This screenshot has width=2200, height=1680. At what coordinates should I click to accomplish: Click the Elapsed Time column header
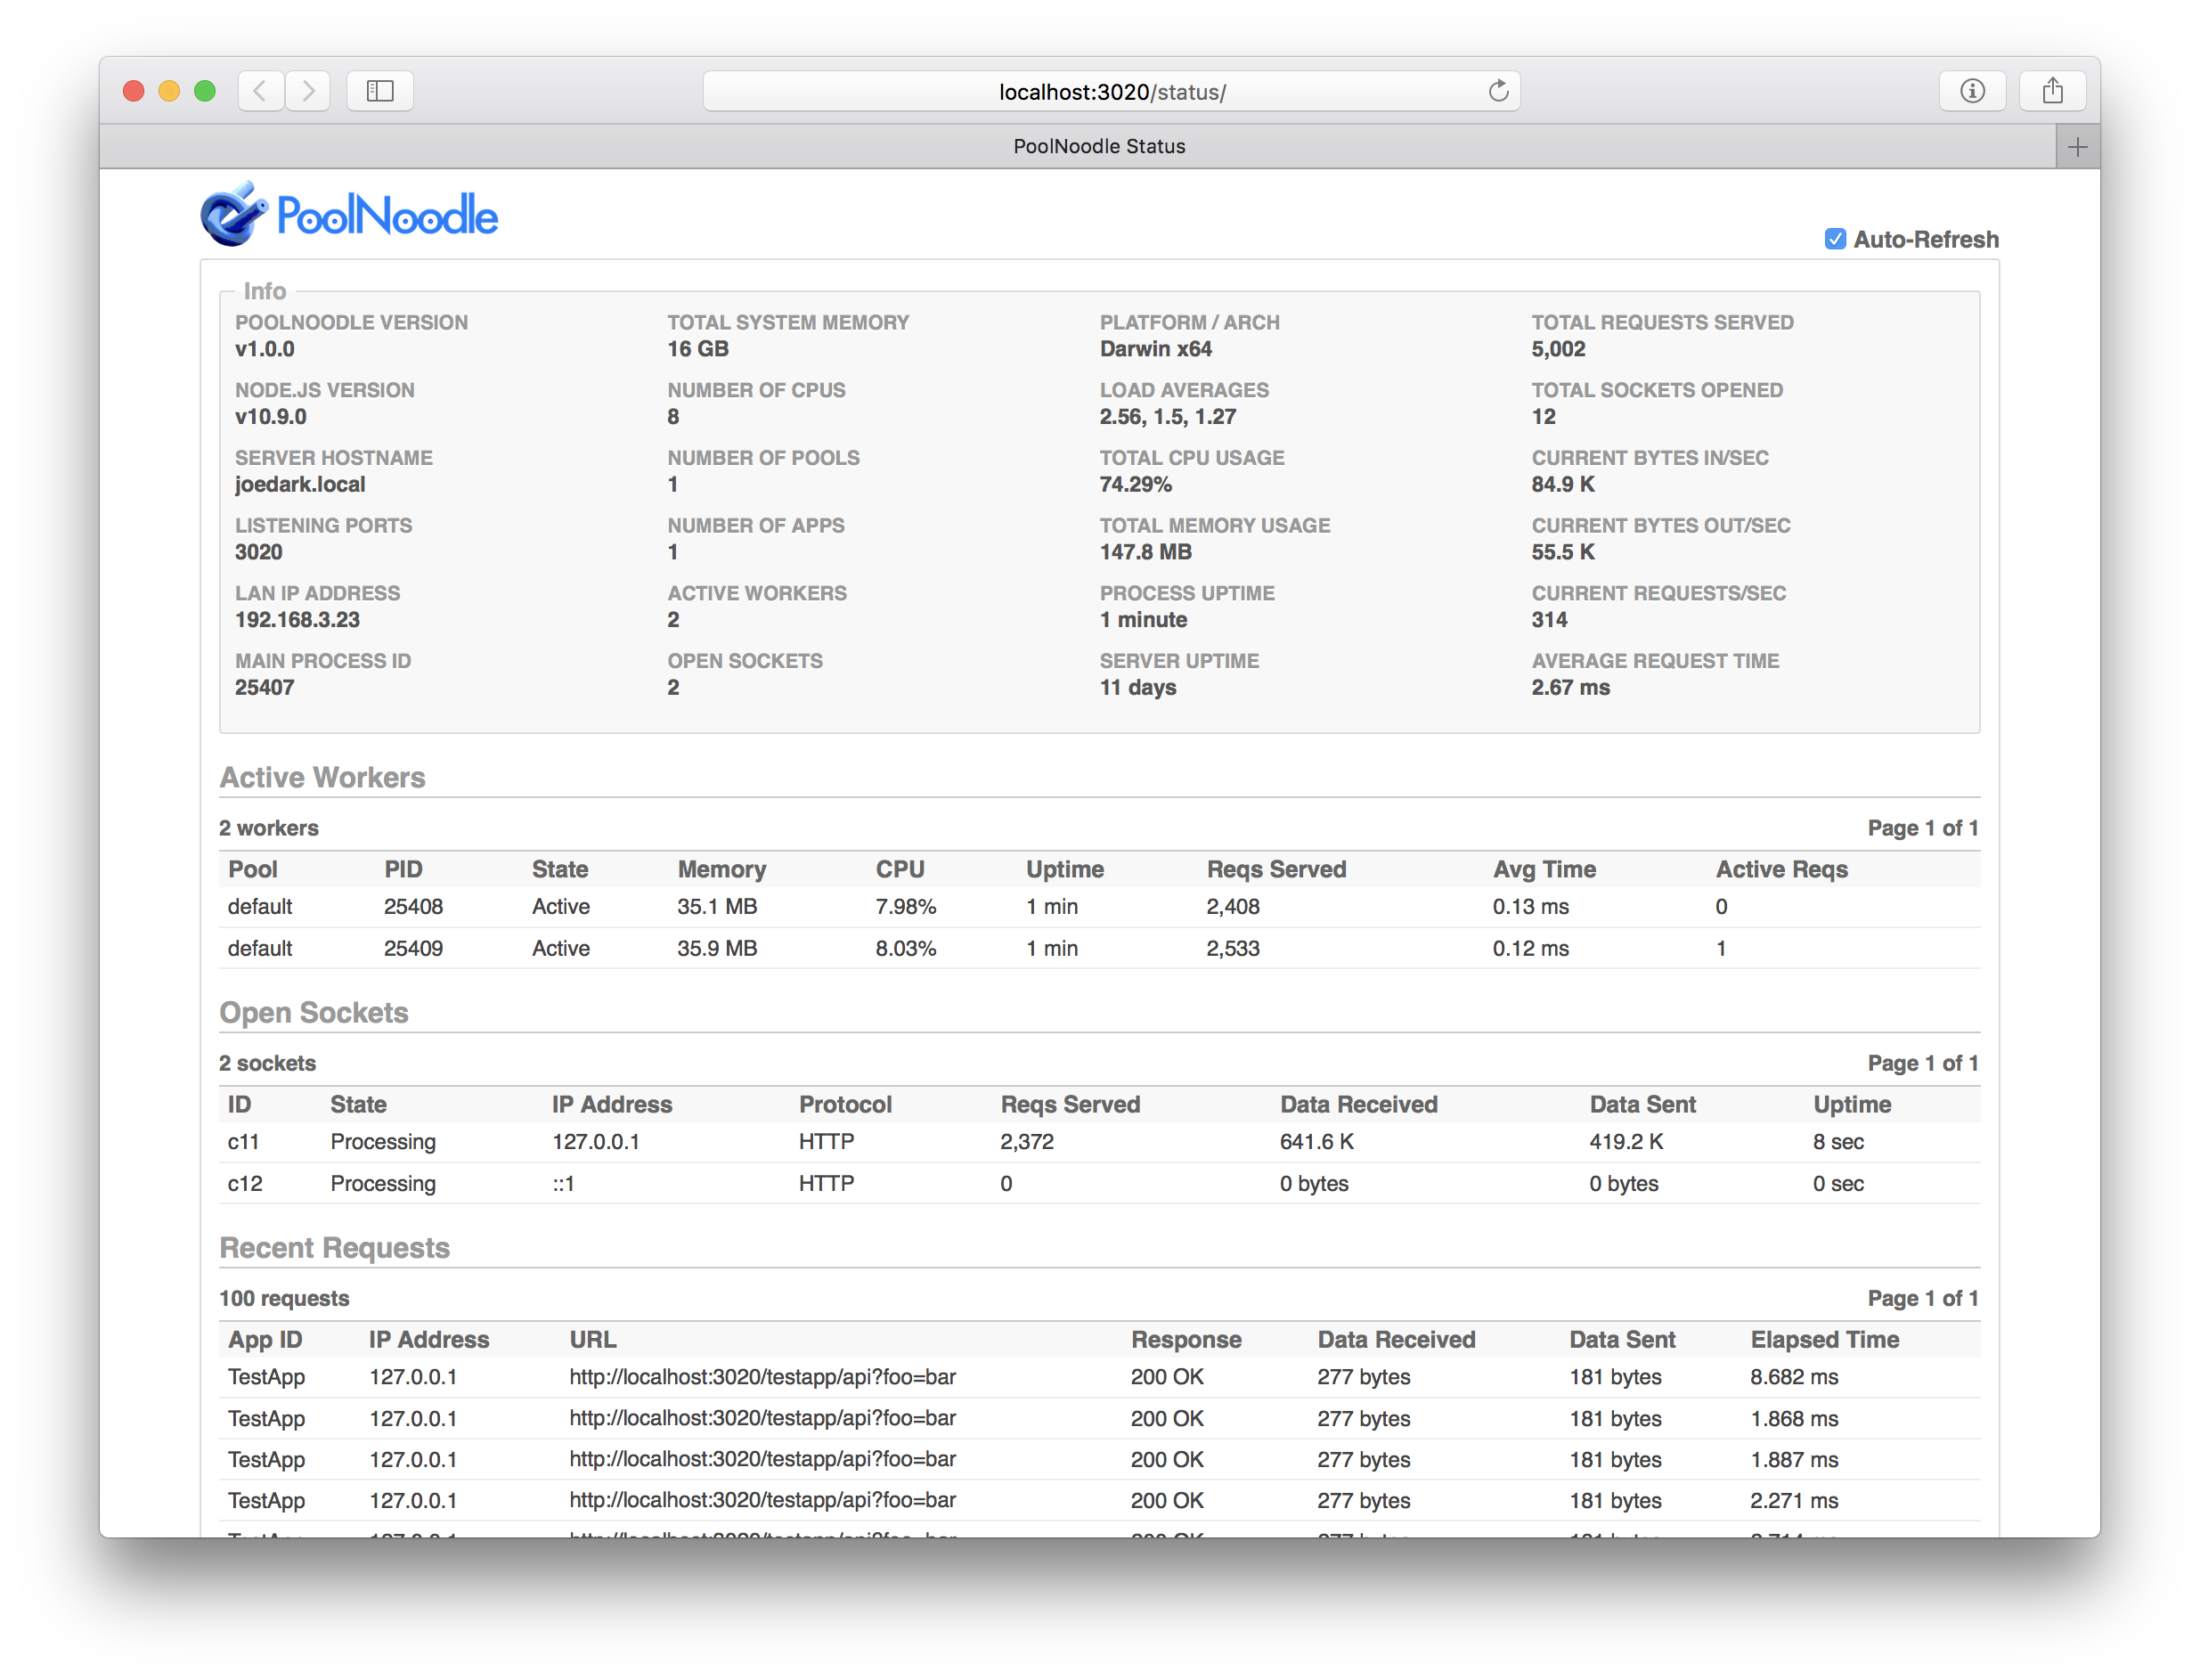point(1825,1339)
